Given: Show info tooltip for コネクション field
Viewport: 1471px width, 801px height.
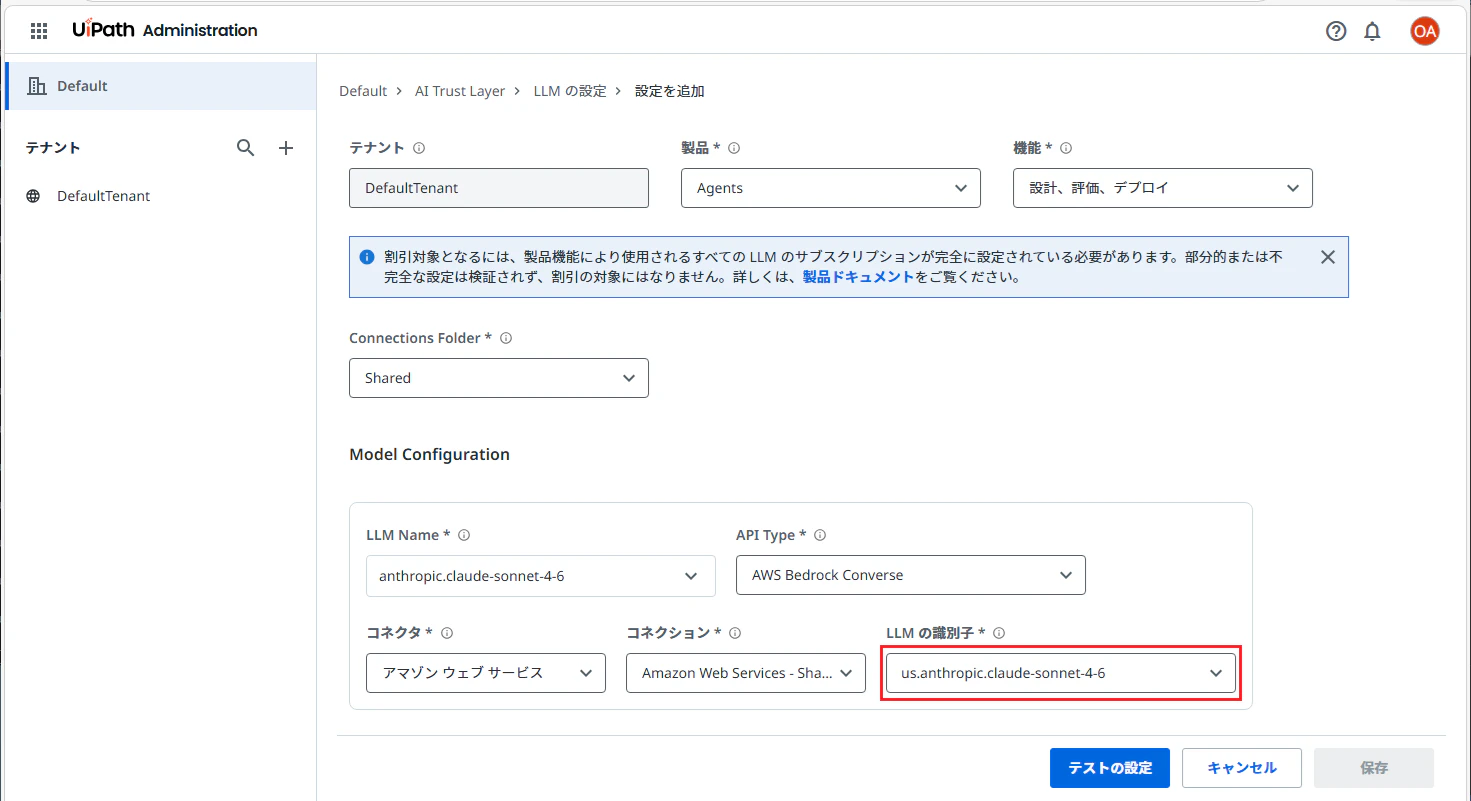Looking at the screenshot, I should pos(736,633).
